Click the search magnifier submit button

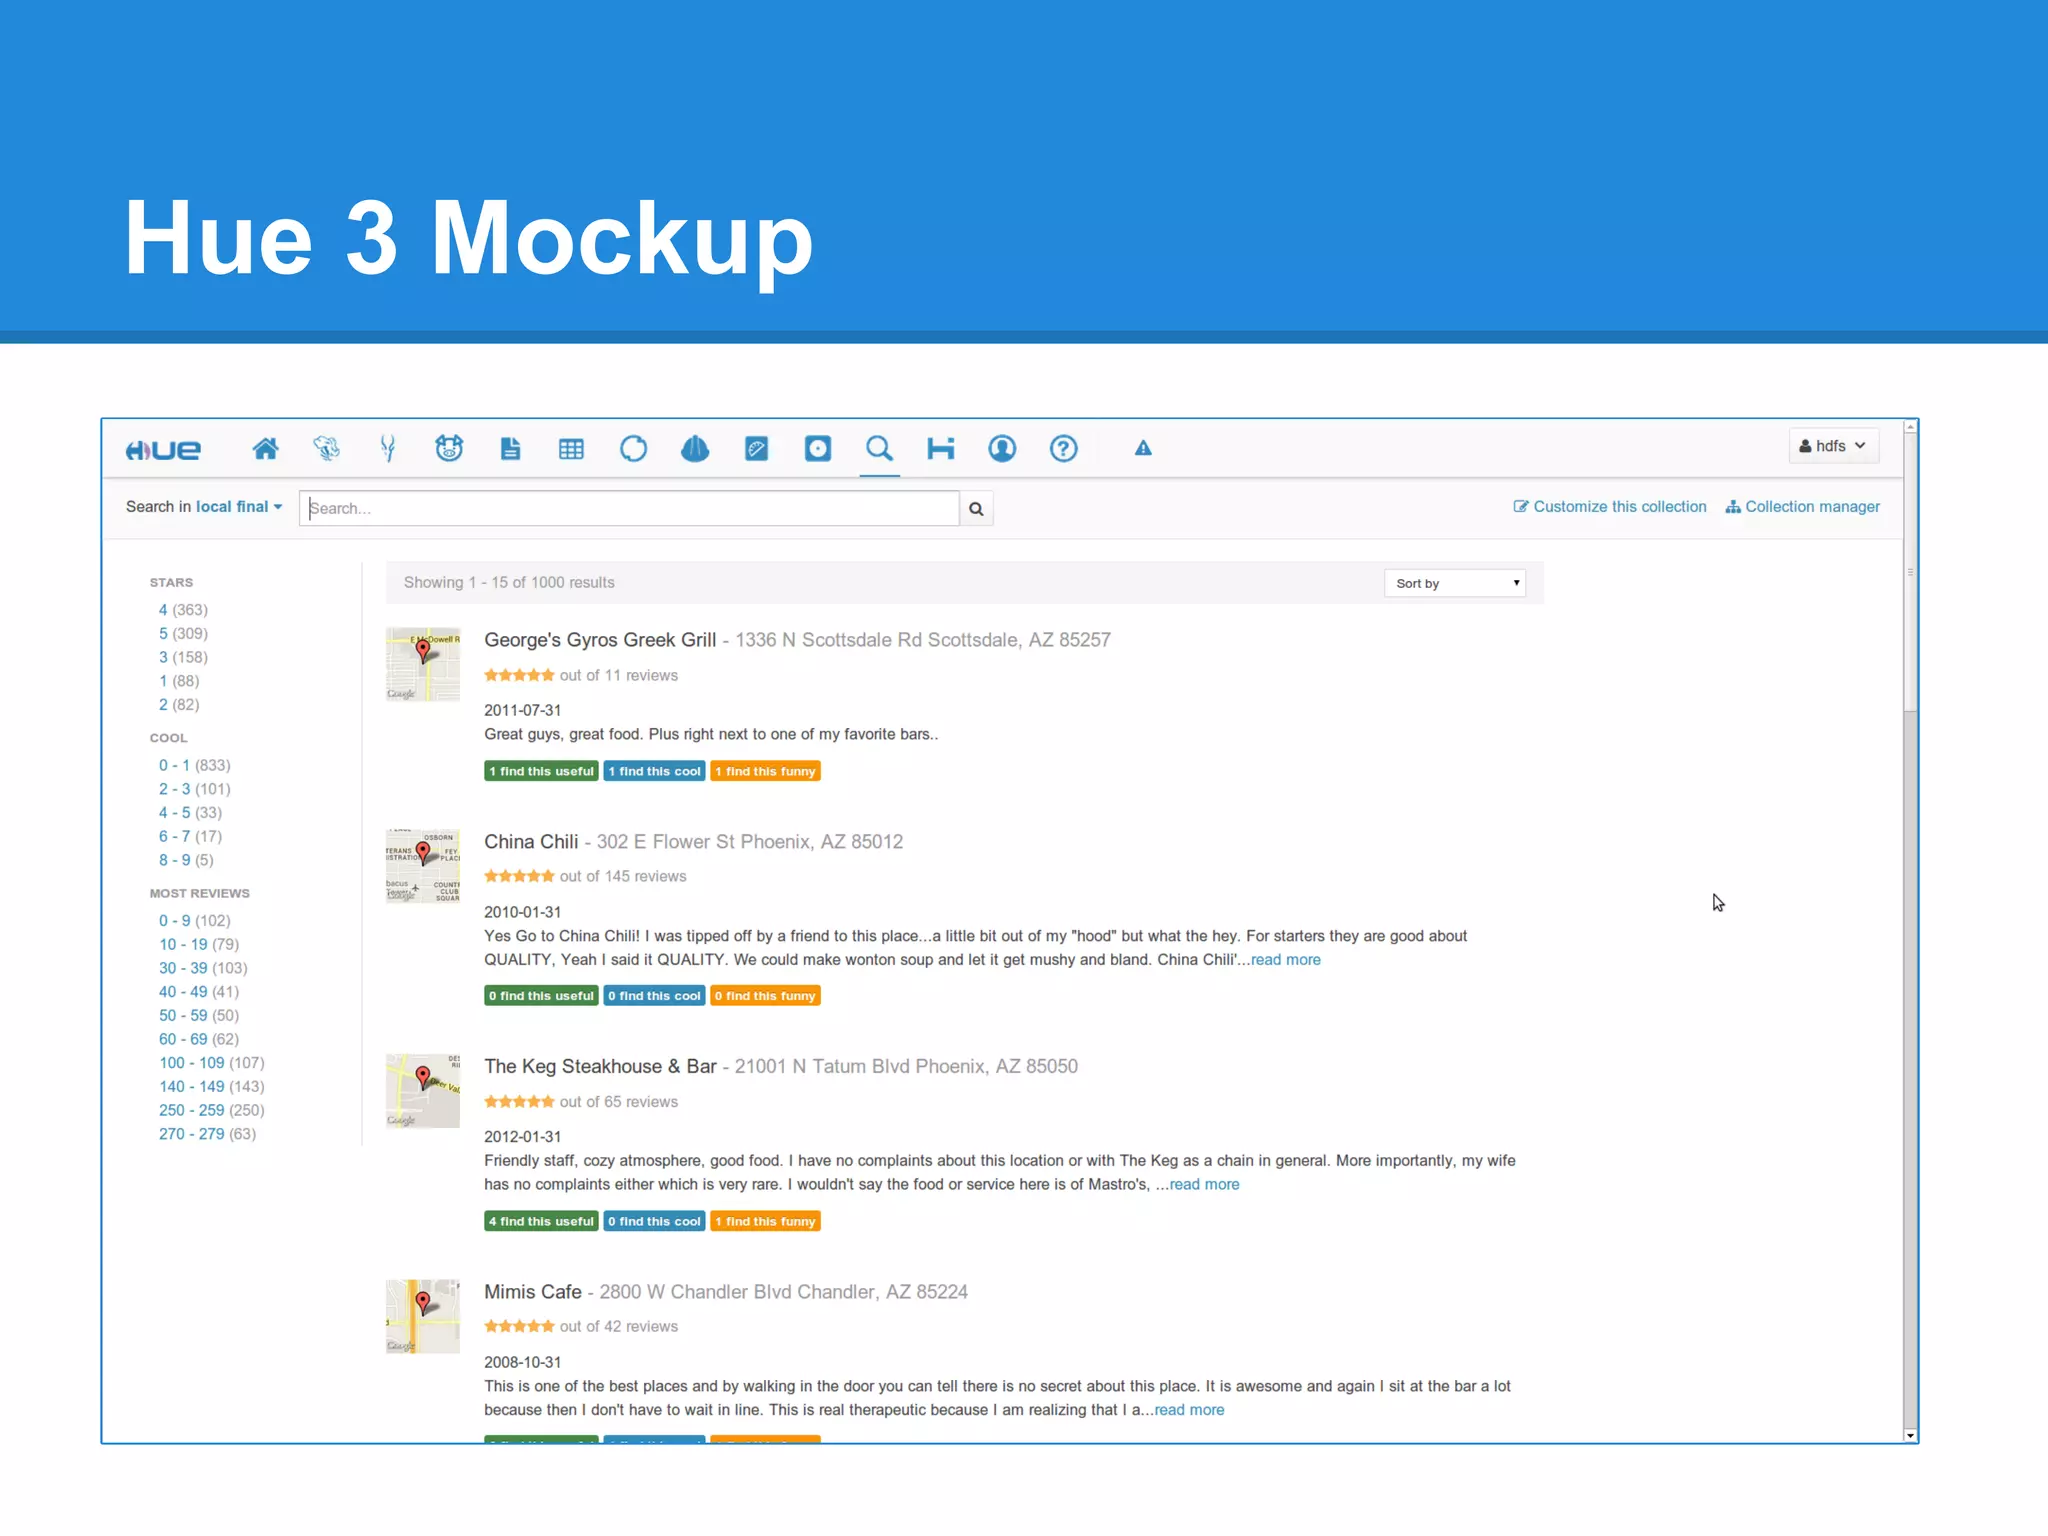976,509
